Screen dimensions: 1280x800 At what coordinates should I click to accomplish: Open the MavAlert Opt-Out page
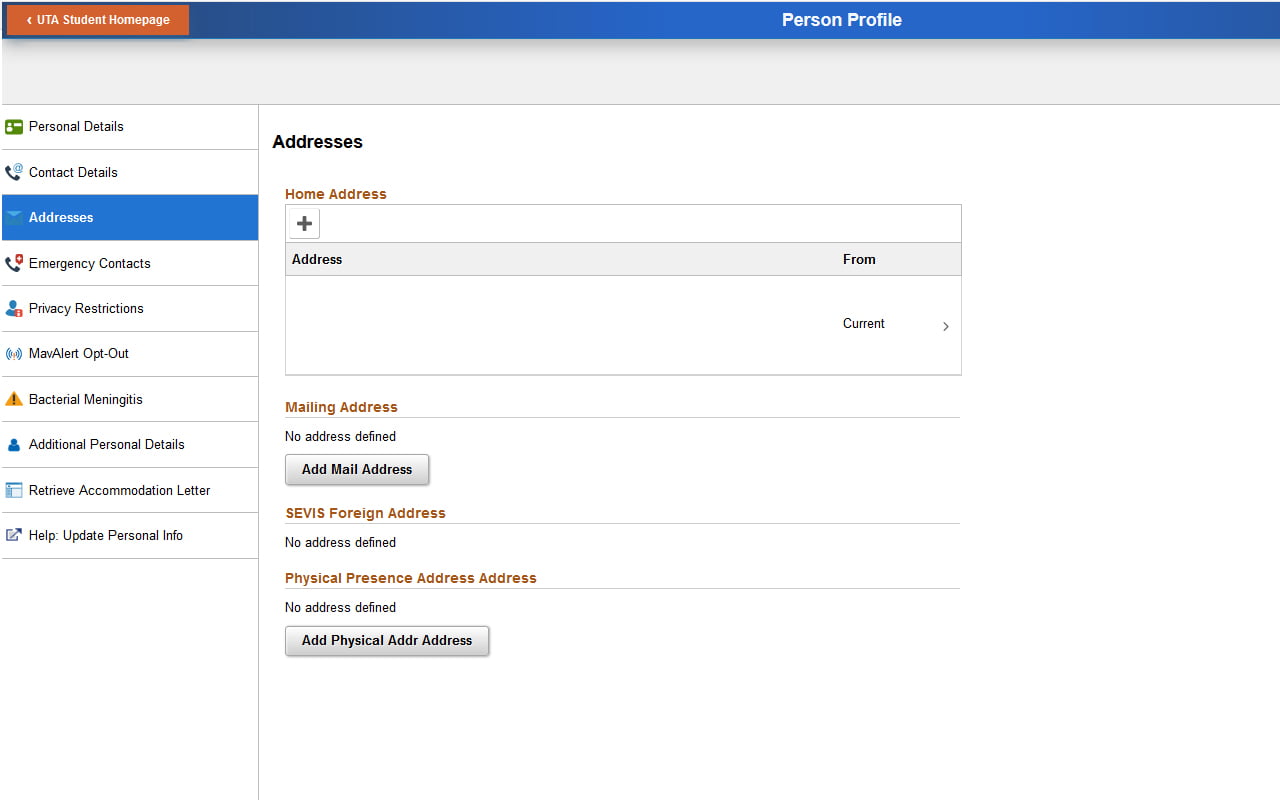pyautogui.click(x=80, y=353)
